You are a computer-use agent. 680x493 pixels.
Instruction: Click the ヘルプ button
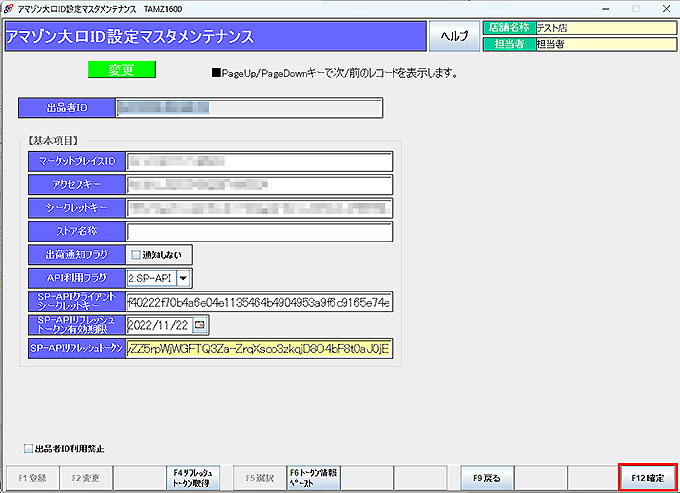[454, 36]
